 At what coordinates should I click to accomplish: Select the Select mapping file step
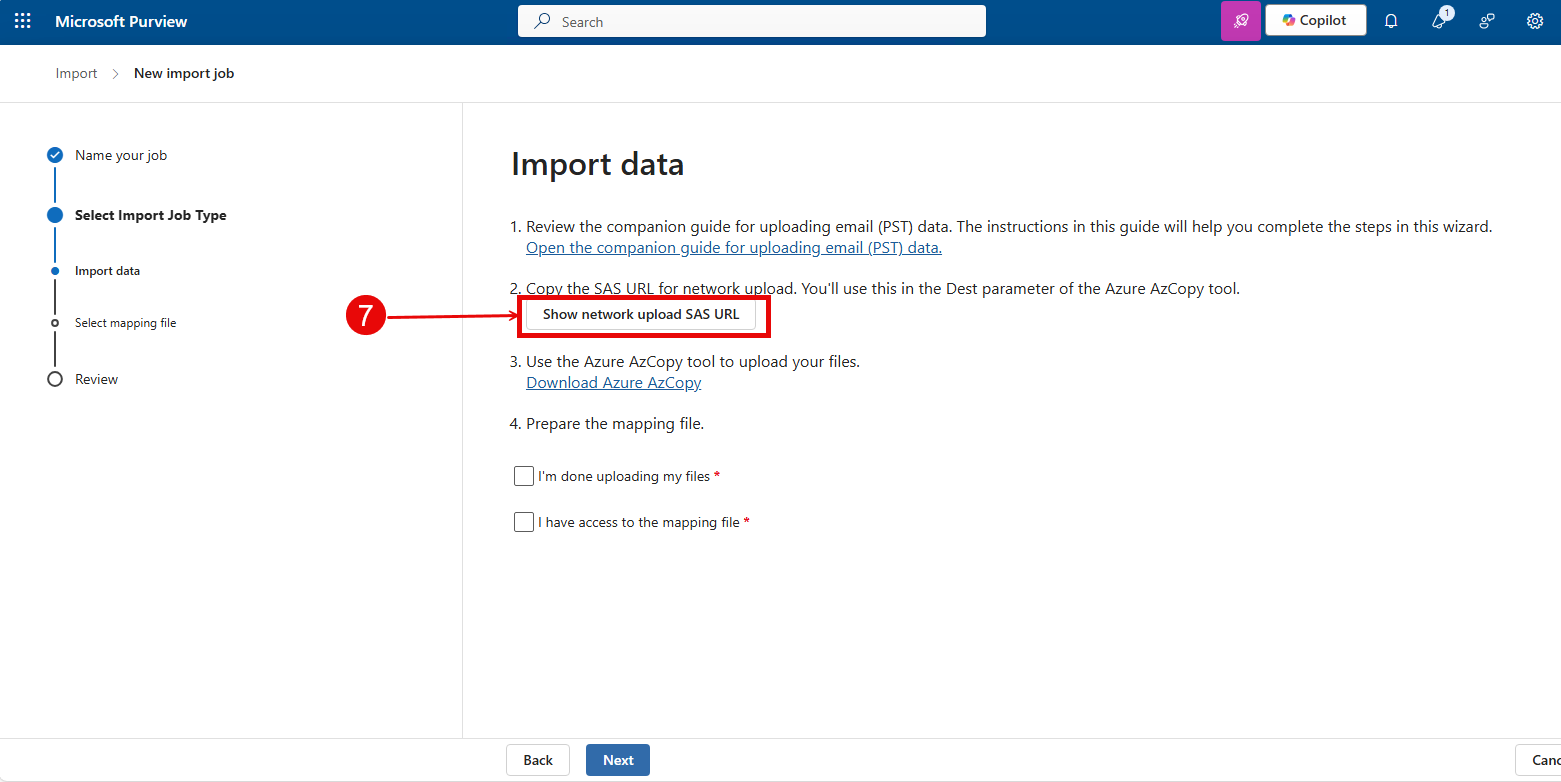pyautogui.click(x=125, y=323)
